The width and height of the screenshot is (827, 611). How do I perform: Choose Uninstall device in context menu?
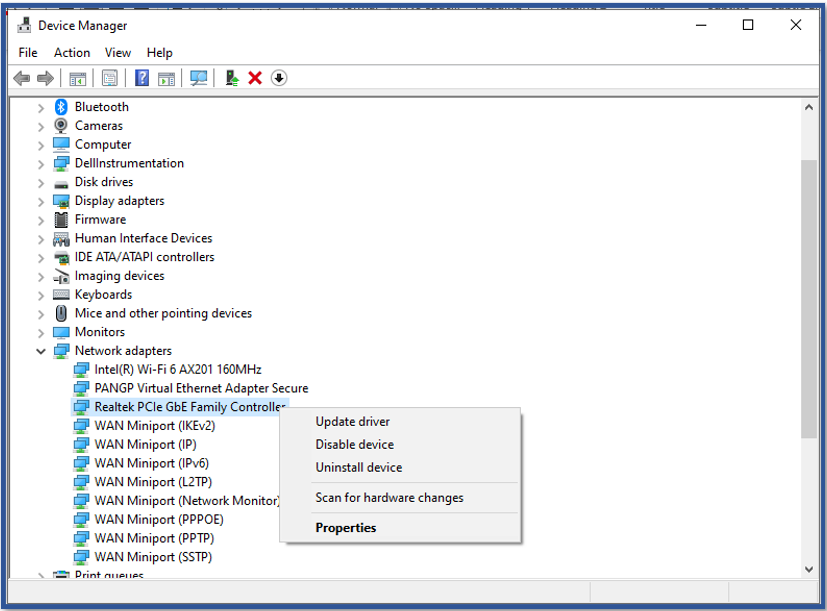tap(401, 467)
